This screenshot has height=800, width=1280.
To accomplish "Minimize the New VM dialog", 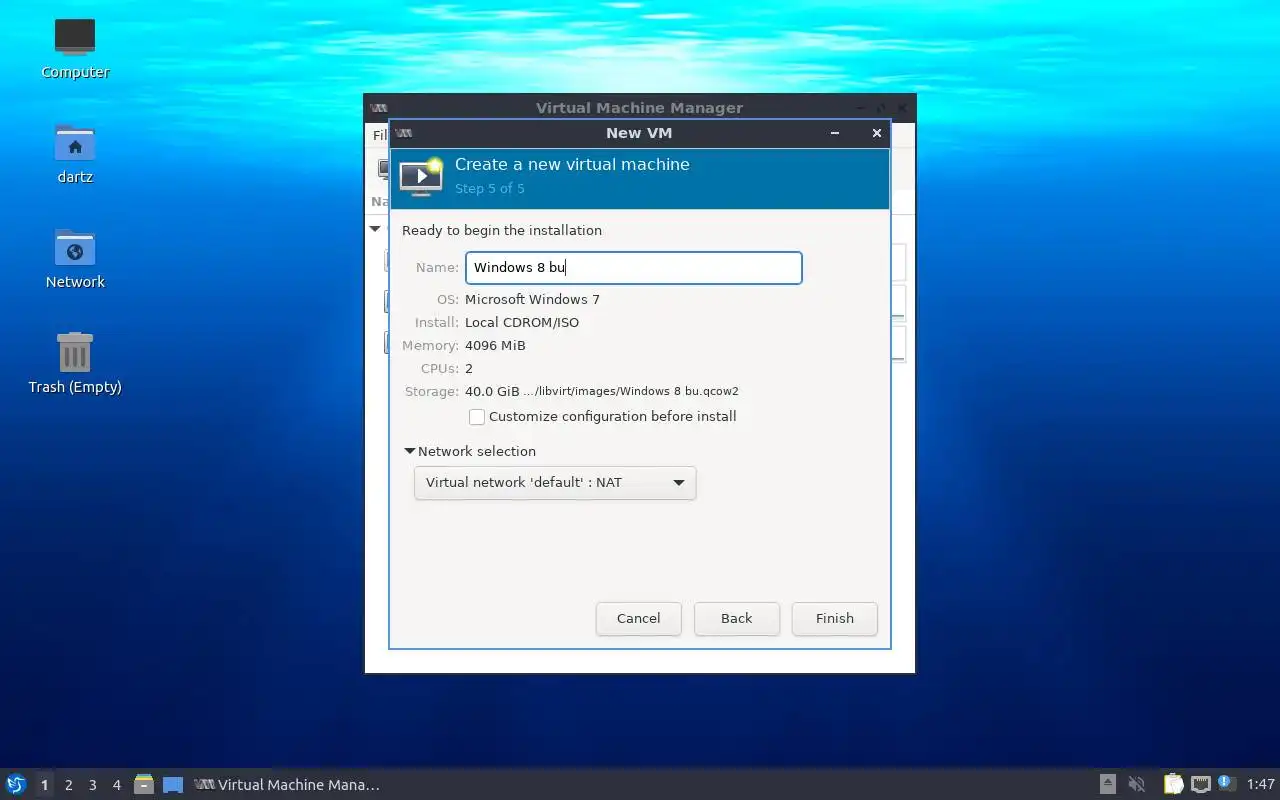I will click(x=835, y=133).
